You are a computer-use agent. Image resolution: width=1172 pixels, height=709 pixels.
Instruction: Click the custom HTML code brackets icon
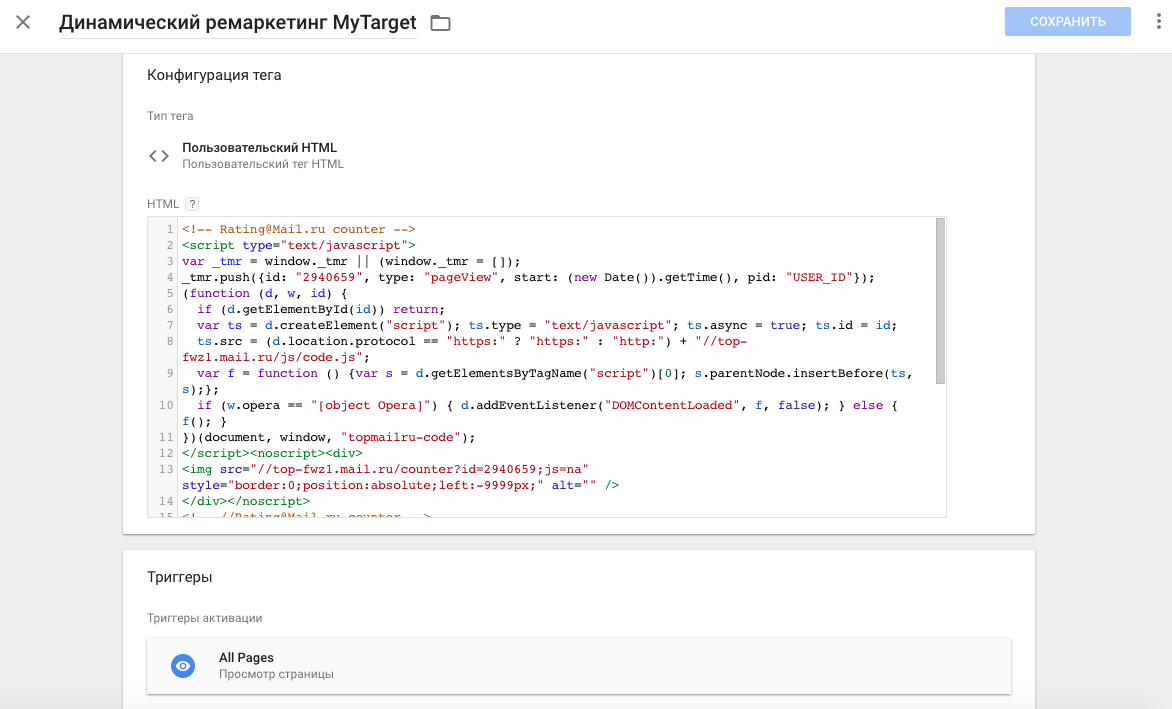click(x=158, y=156)
